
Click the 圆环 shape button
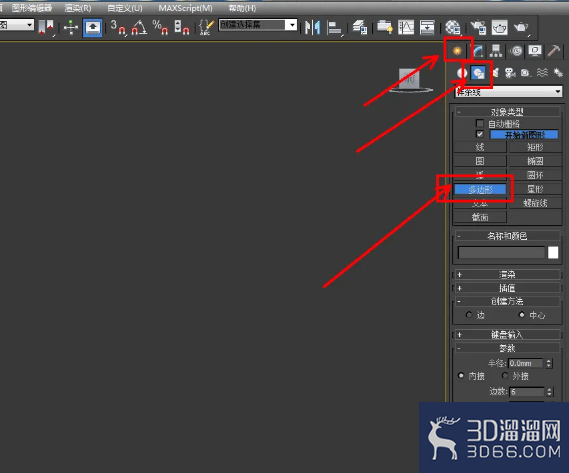click(535, 175)
